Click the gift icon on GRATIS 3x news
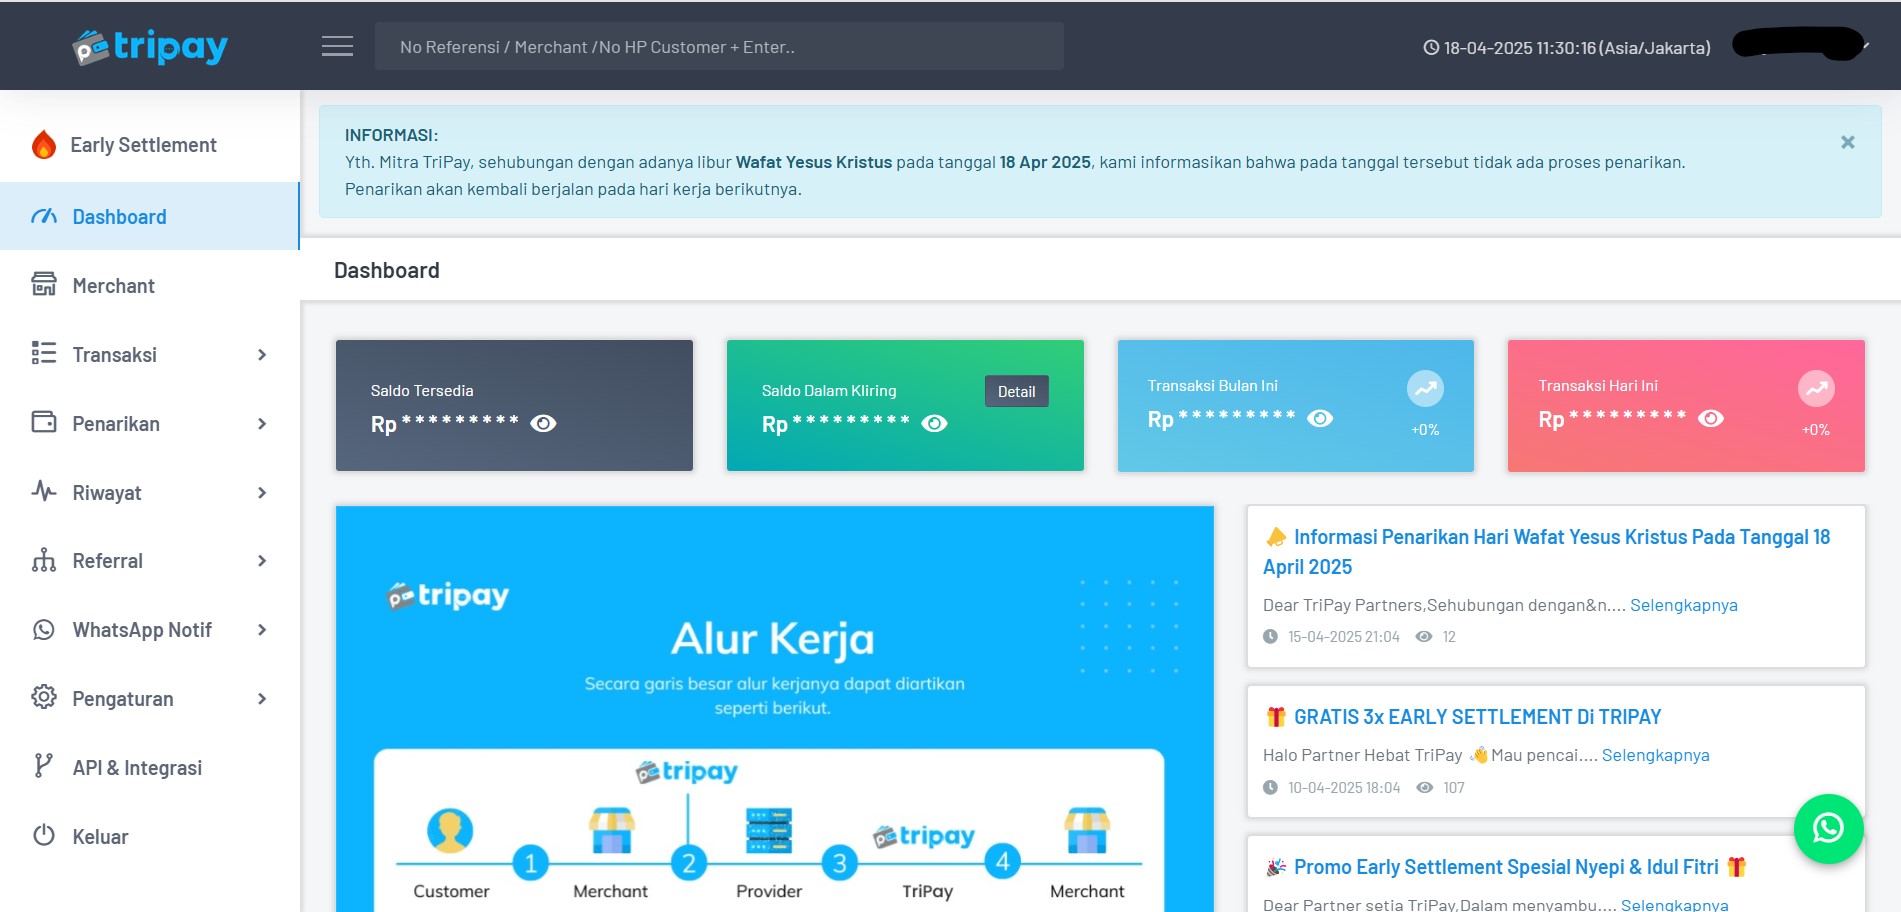 click(x=1276, y=717)
